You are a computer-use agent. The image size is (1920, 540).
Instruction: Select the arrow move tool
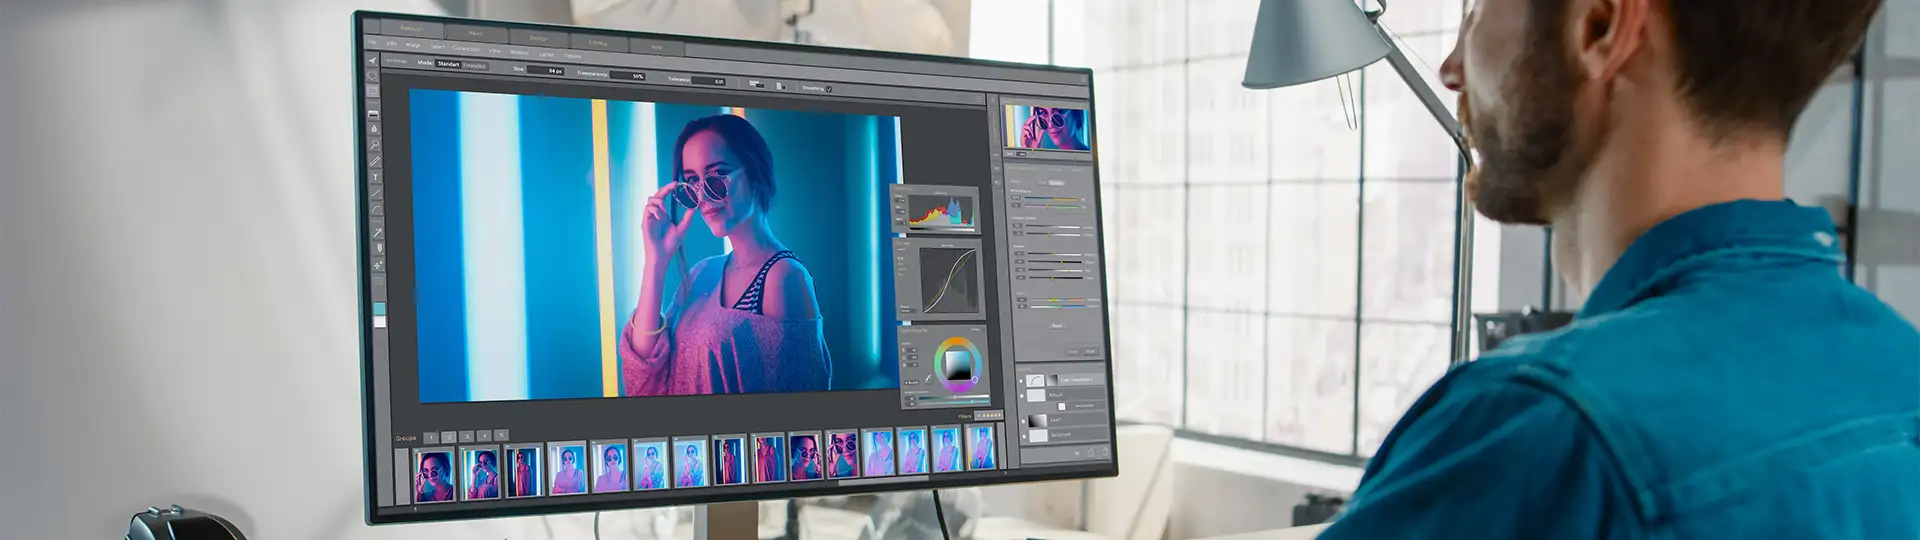(372, 60)
